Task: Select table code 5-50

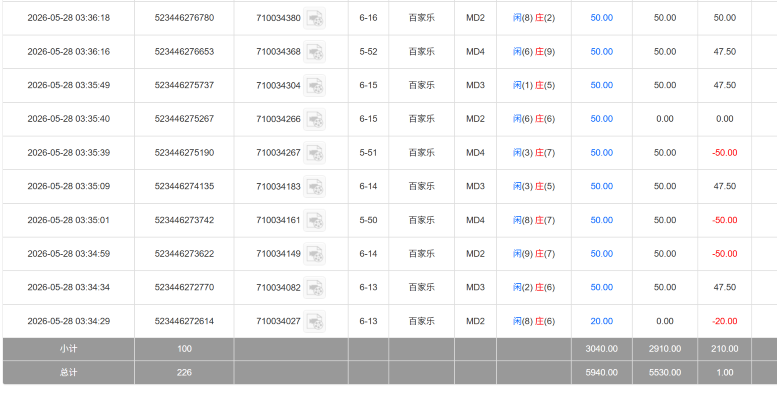Action: (368, 220)
